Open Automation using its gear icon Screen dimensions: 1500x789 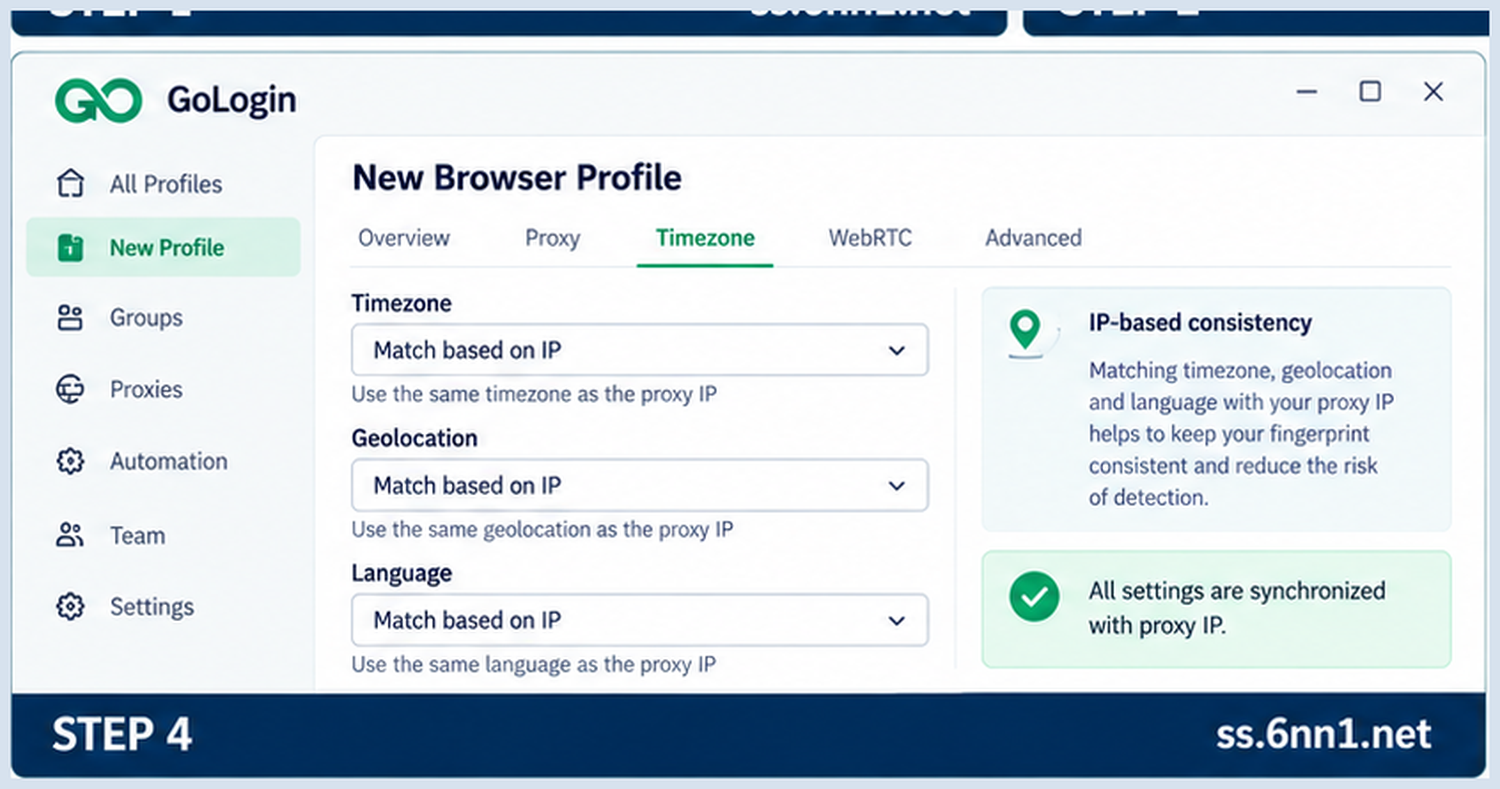coord(70,462)
